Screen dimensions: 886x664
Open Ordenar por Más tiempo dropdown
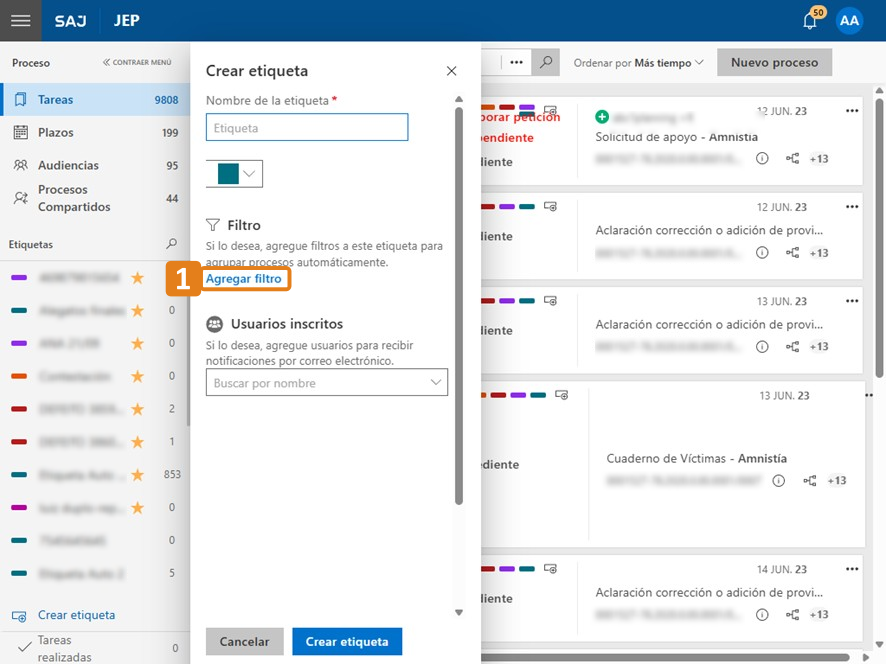639,62
